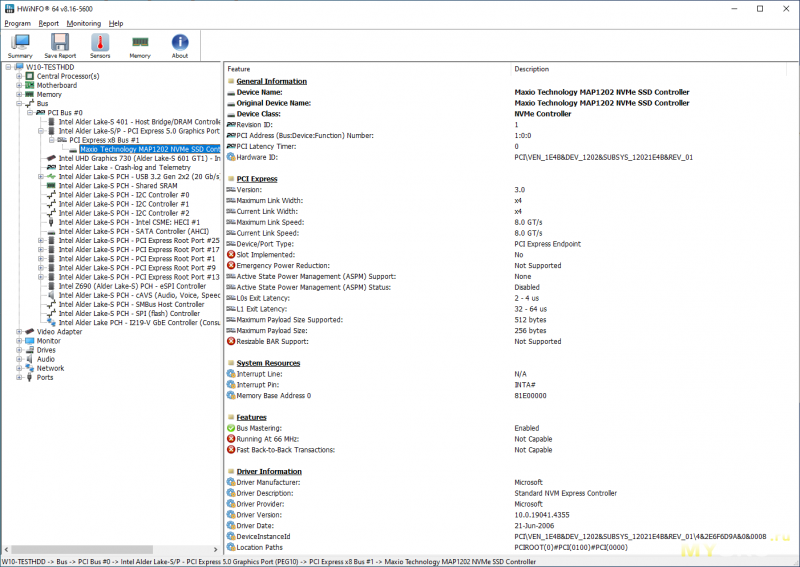Viewport: 800px width, 567px height.
Task: Click the Resizable BAR Support red icon
Action: pos(231,341)
